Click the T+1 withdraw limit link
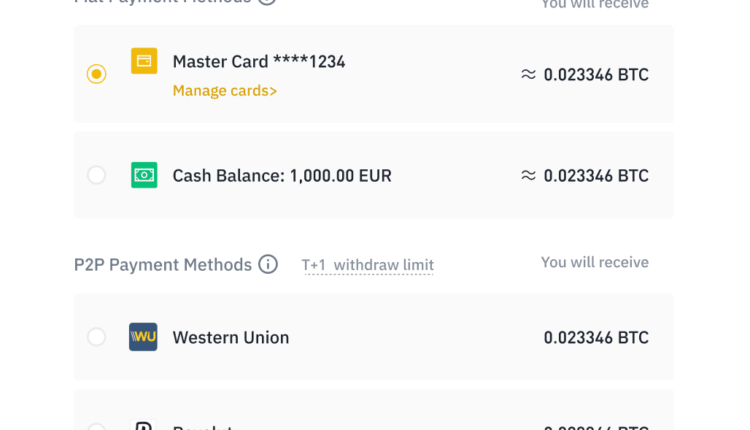 point(368,265)
